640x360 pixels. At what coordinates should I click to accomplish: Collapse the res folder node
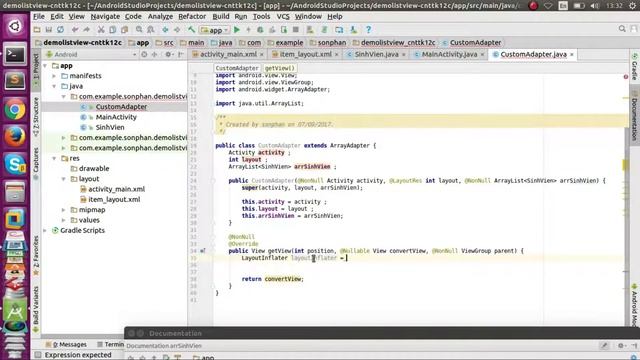pyautogui.click(x=54, y=158)
